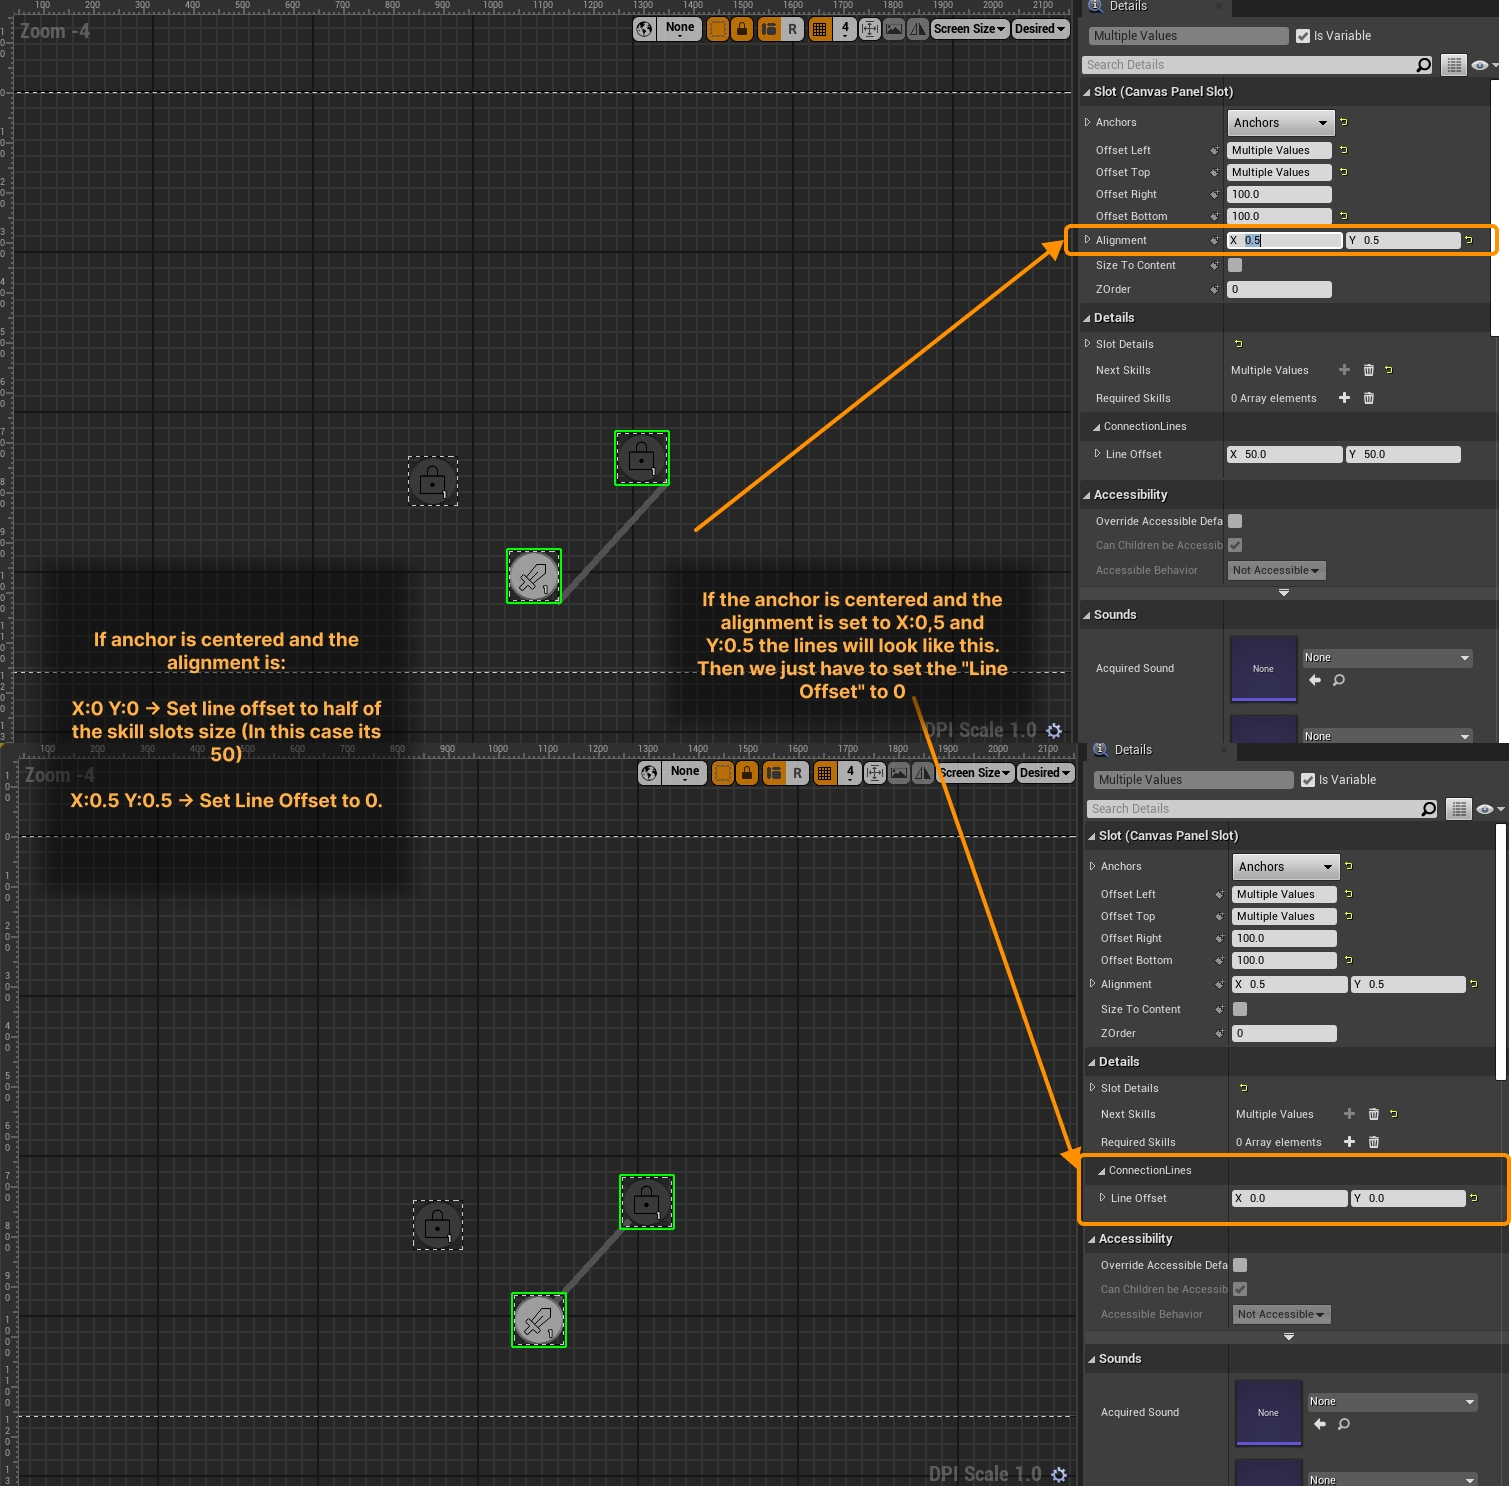Select the lower Details tab
The width and height of the screenshot is (1511, 1486).
coord(1132,750)
